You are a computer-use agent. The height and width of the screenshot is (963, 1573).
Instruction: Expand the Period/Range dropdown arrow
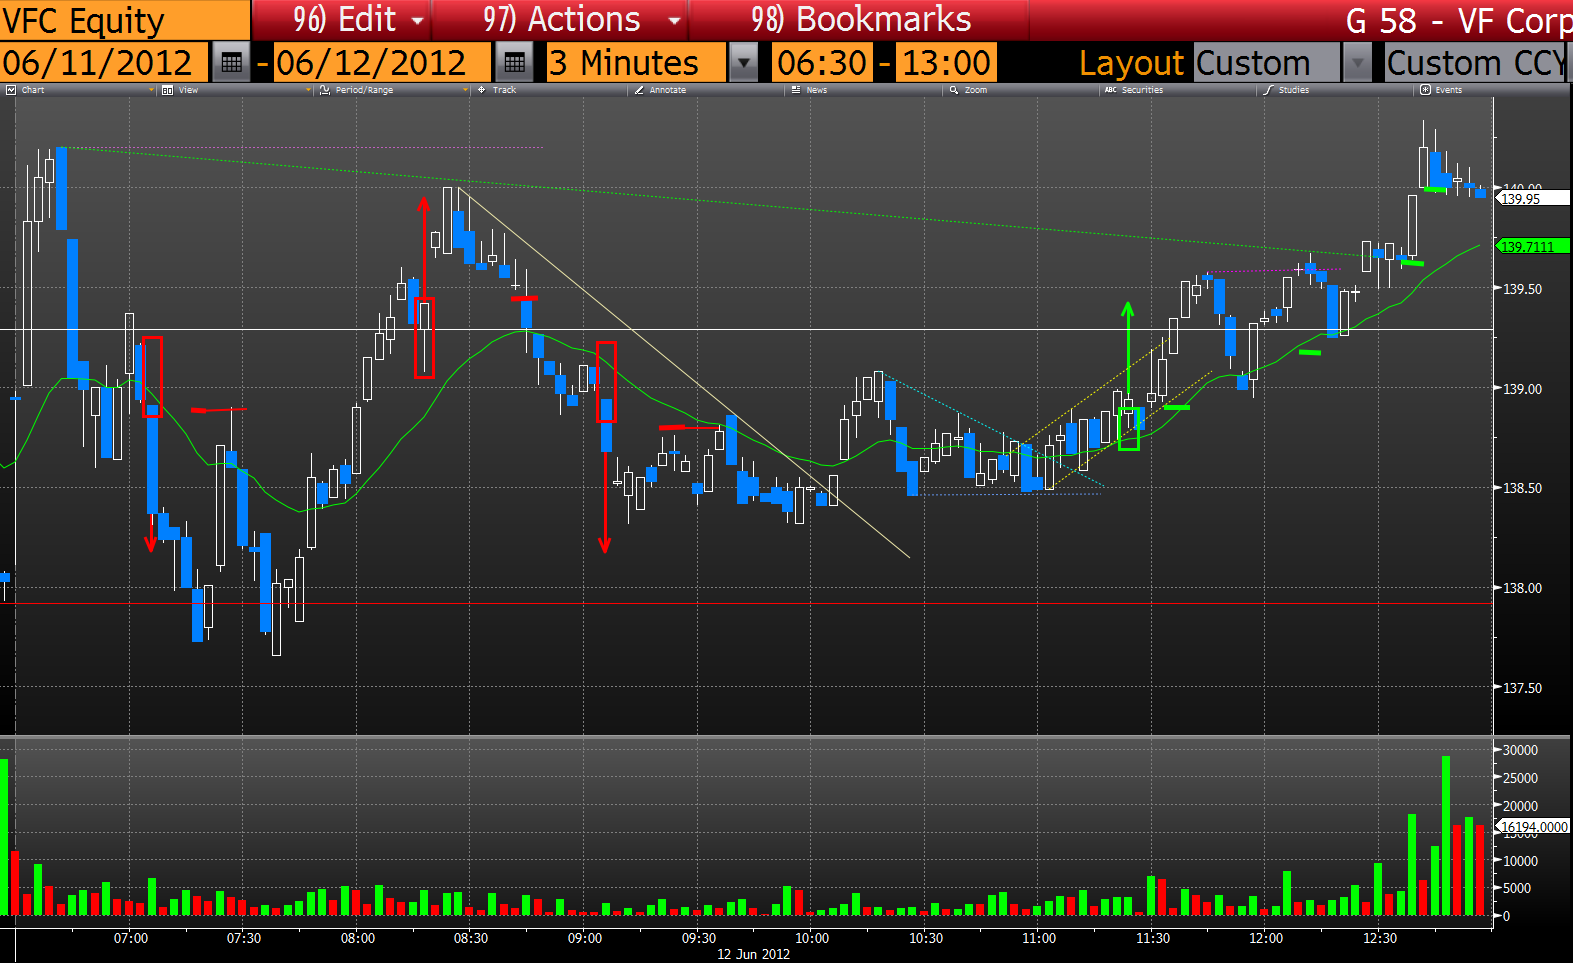(x=465, y=90)
